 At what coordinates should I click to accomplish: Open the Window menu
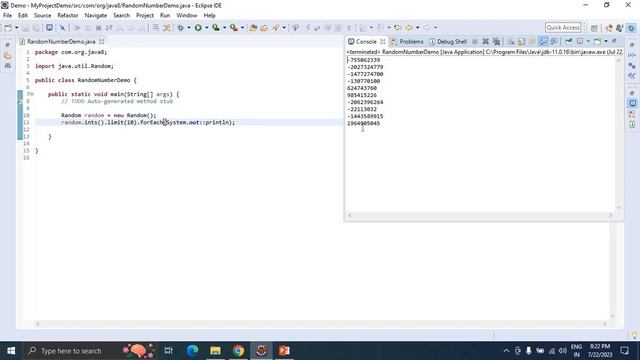point(187,16)
